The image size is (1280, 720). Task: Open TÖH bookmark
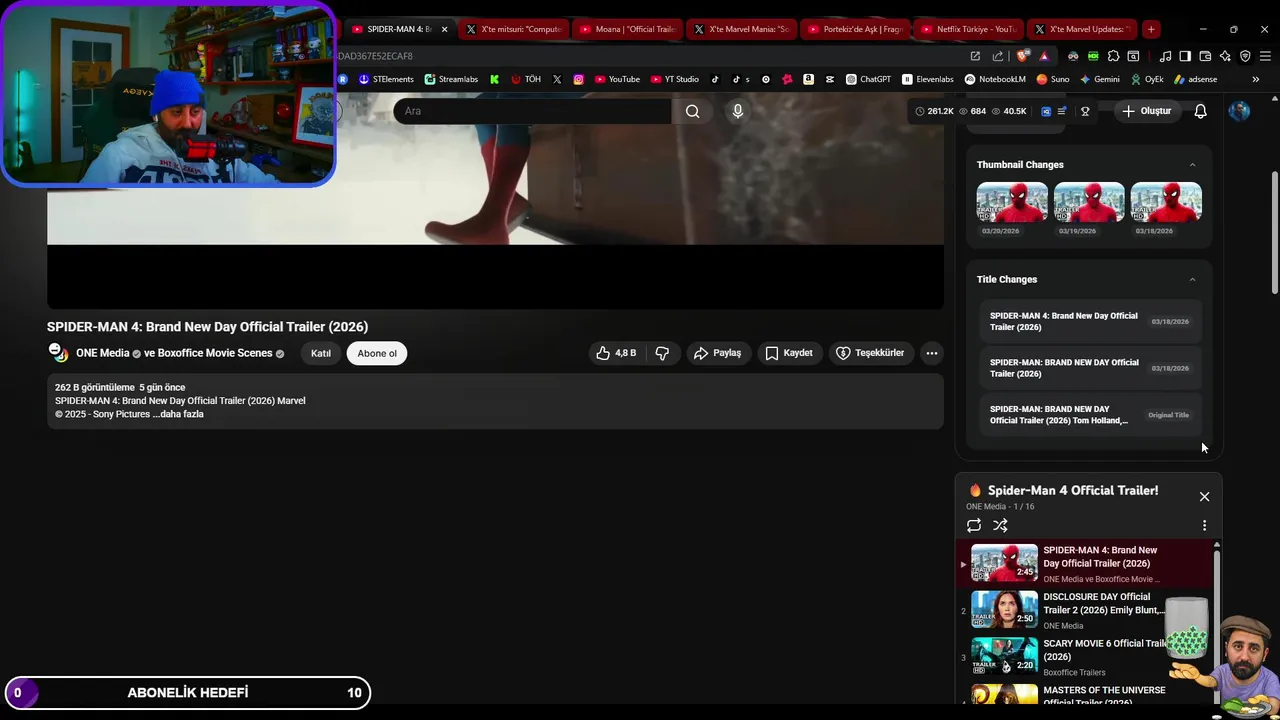(526, 79)
